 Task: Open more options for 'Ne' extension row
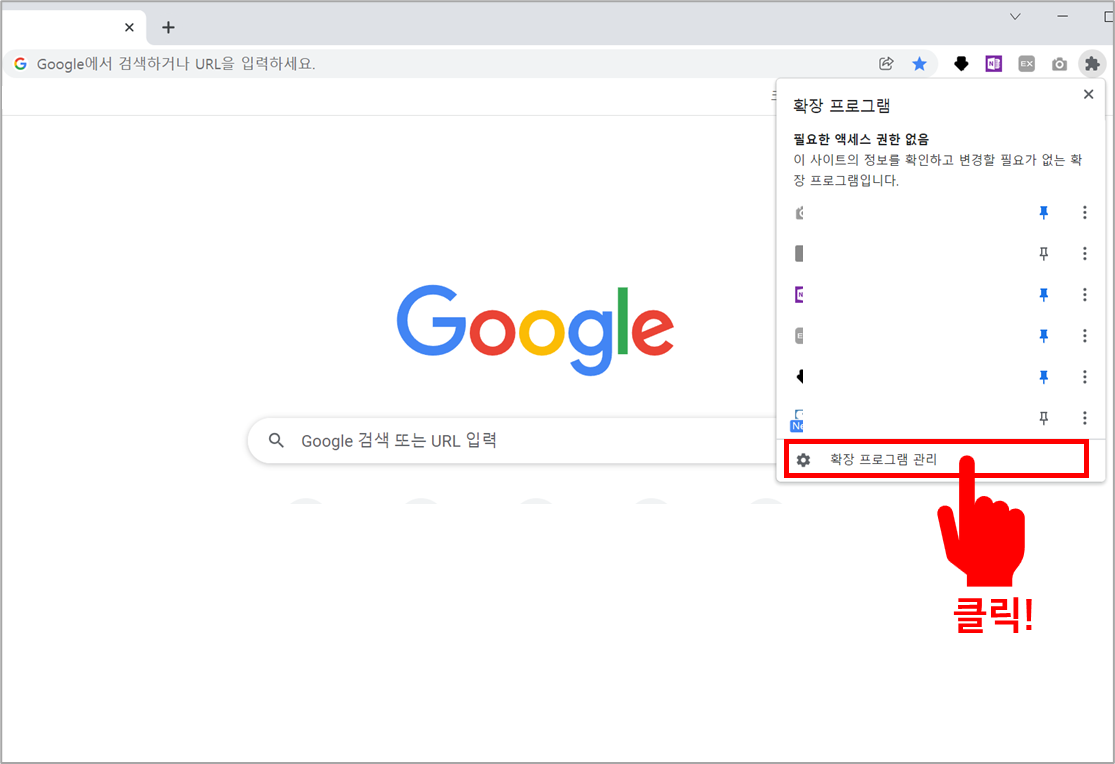point(1084,418)
